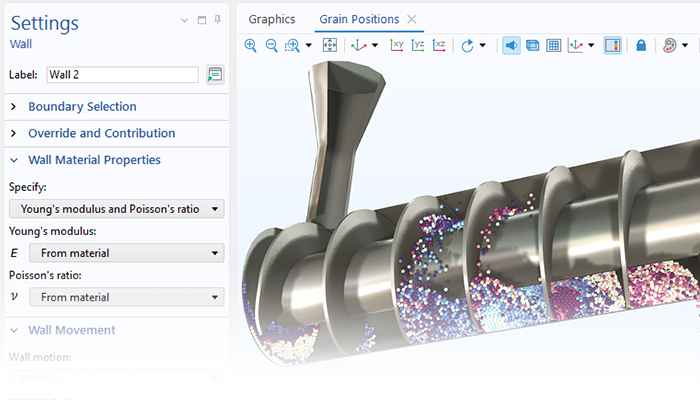The height and width of the screenshot is (400, 700).
Task: Click the rotate view icon
Action: click(468, 46)
